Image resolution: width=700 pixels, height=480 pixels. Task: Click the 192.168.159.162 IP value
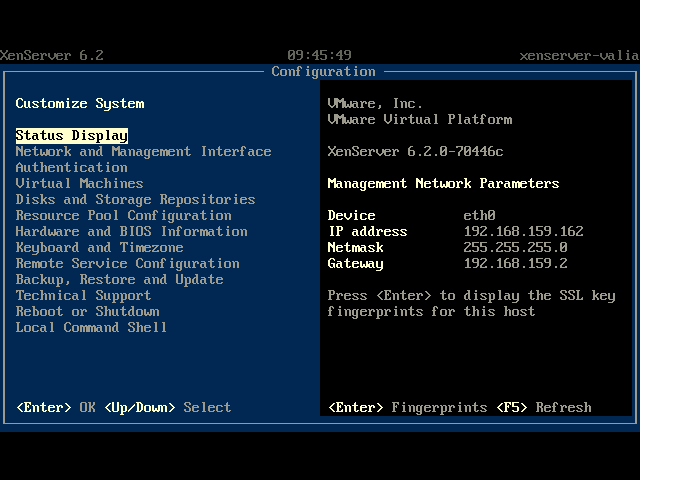coord(523,231)
